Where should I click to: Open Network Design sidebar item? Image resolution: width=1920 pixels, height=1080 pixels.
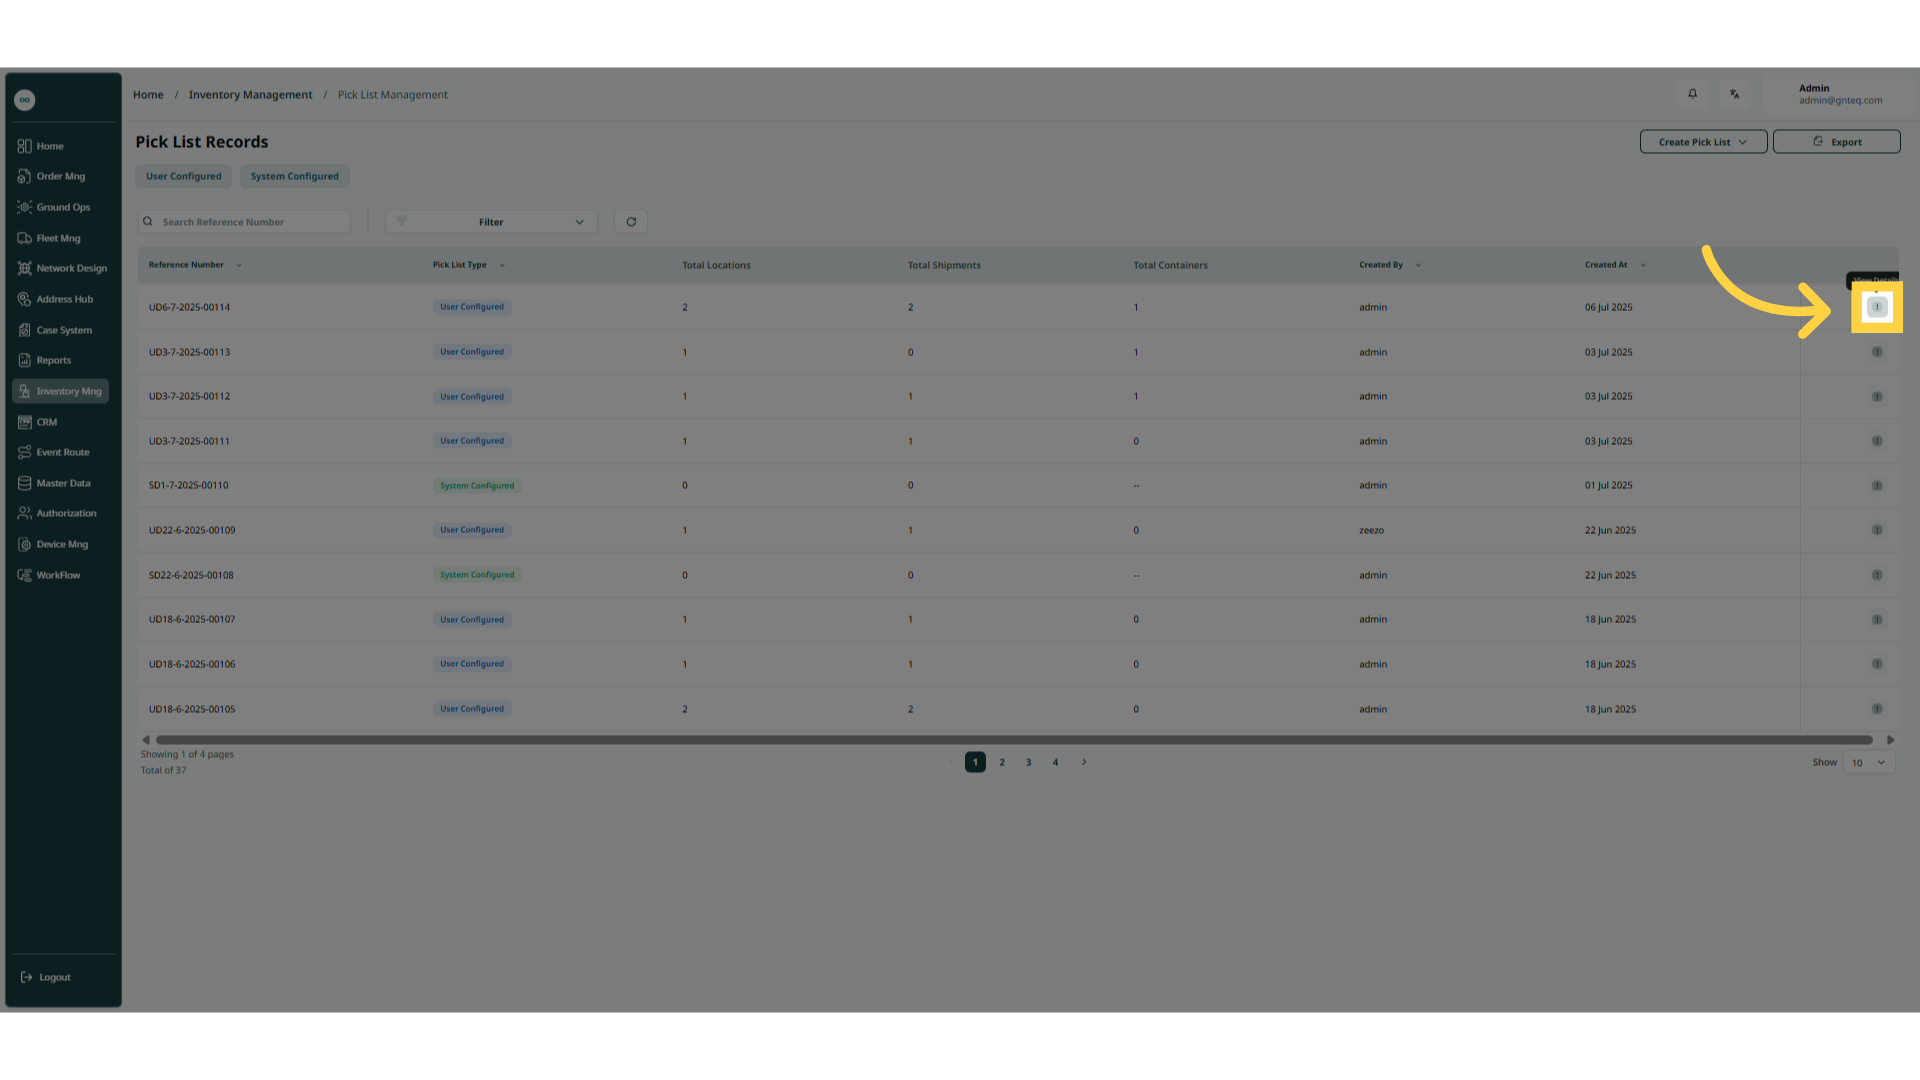pos(62,268)
